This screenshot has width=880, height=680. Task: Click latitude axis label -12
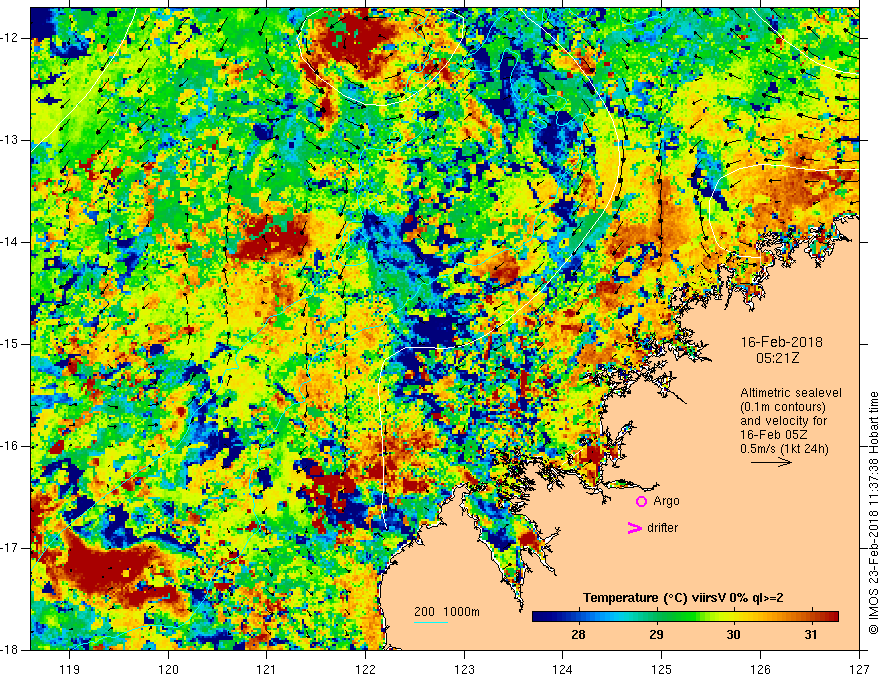(x=10, y=38)
